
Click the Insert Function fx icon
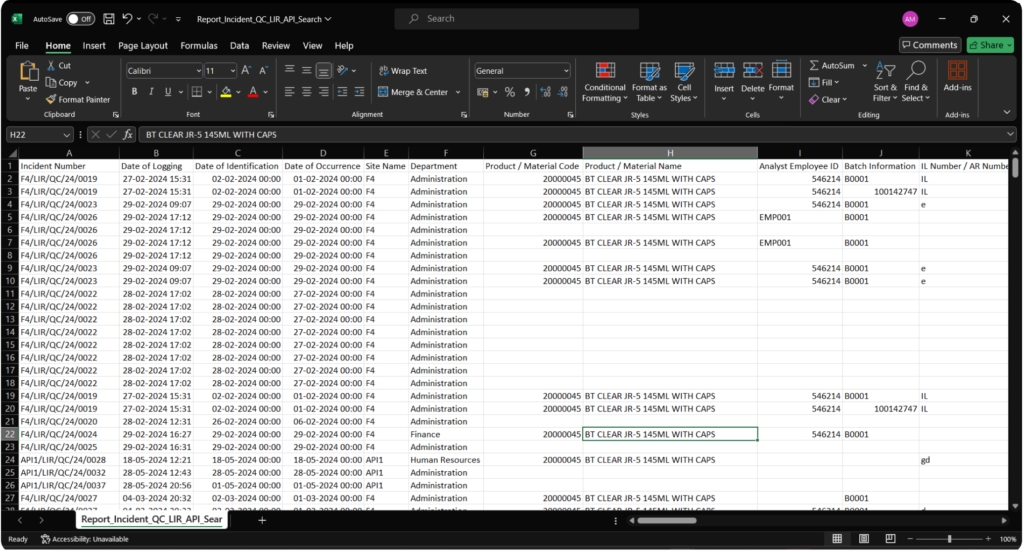click(128, 135)
